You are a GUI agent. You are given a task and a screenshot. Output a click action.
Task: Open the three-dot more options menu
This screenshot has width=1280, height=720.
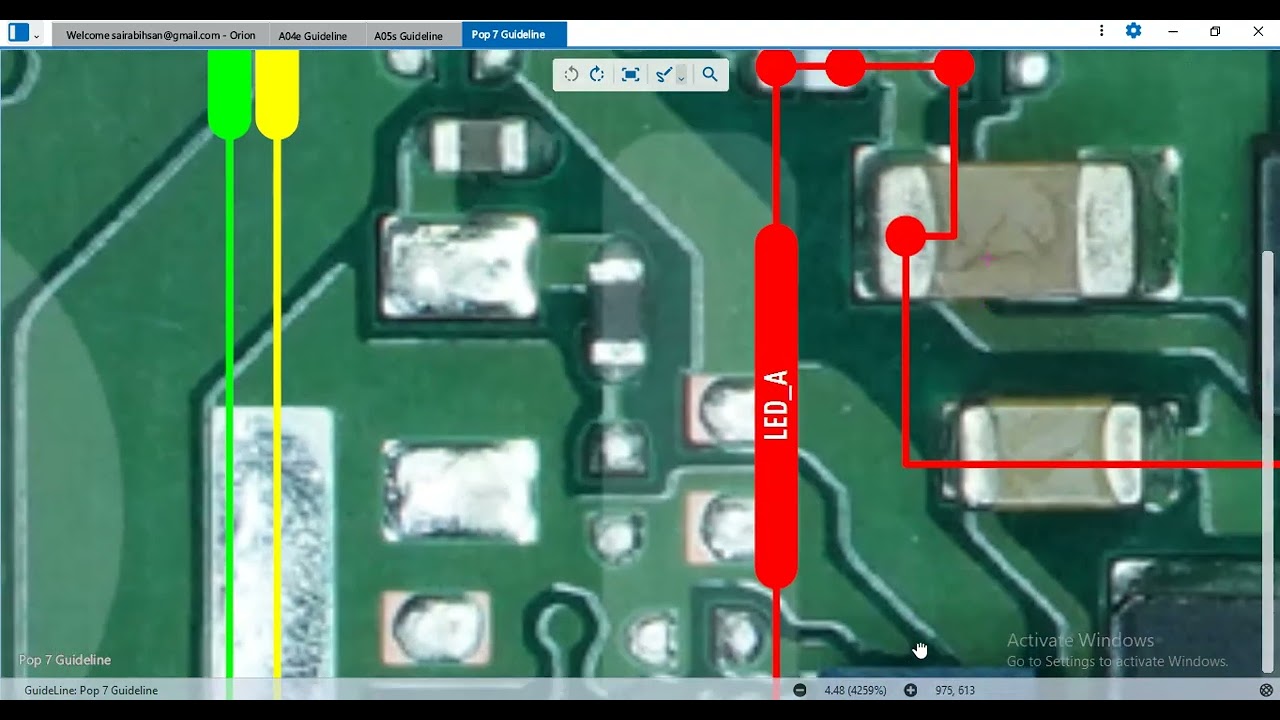(1101, 31)
